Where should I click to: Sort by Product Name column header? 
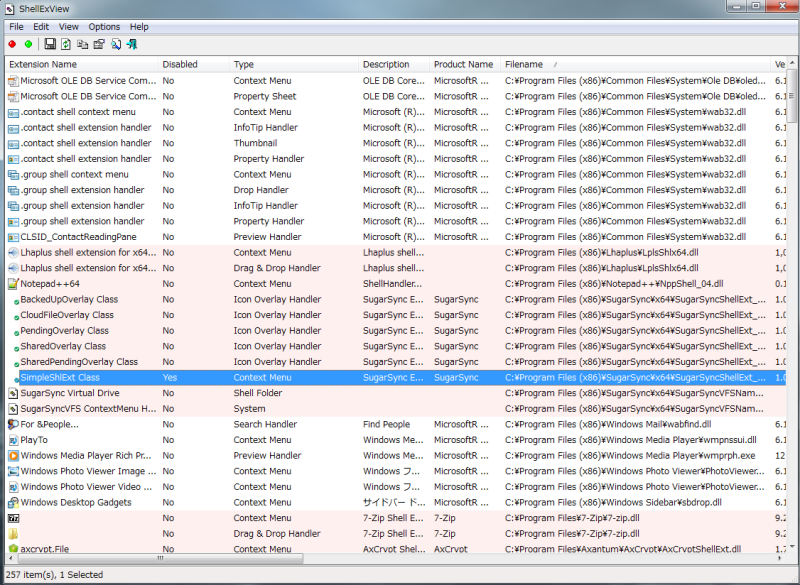pyautogui.click(x=465, y=64)
